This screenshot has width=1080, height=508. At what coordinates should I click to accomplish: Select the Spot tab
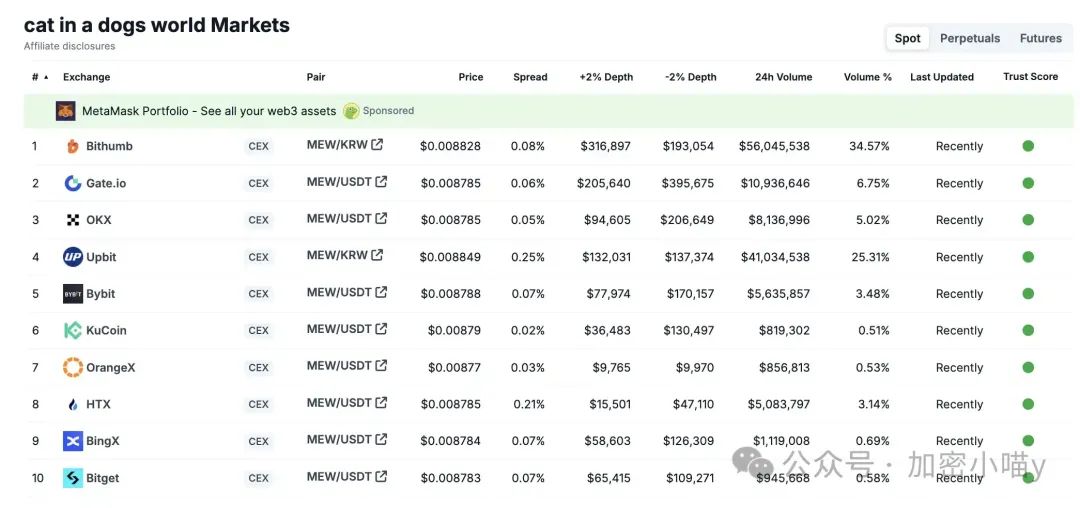[x=907, y=38]
